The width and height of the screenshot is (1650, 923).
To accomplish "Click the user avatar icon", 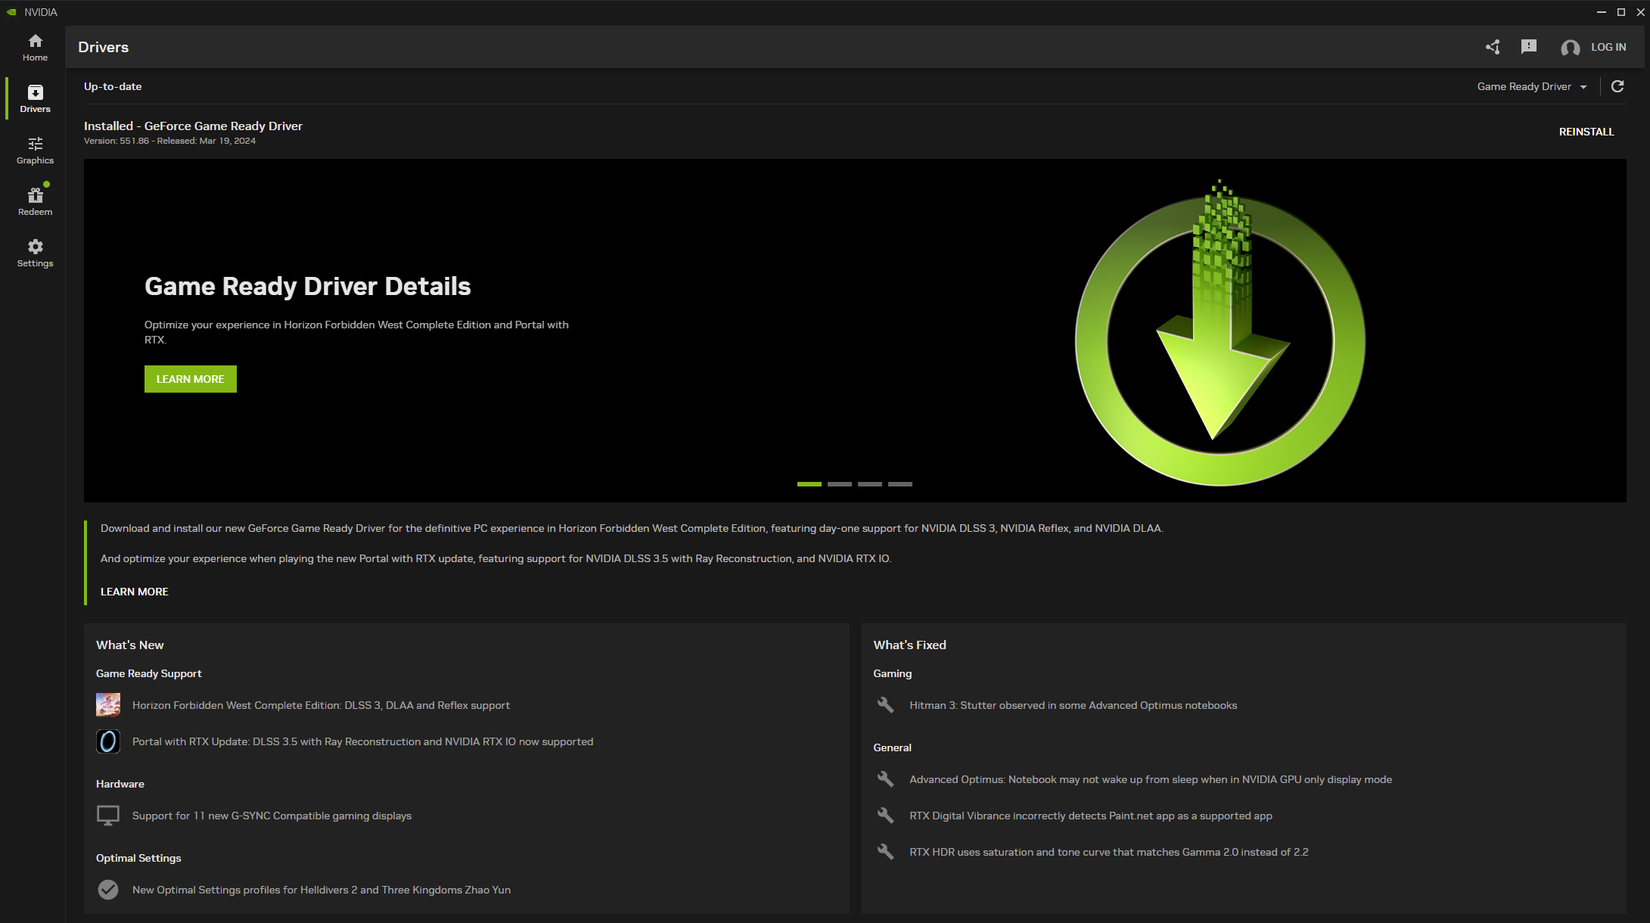I will 1570,48.
